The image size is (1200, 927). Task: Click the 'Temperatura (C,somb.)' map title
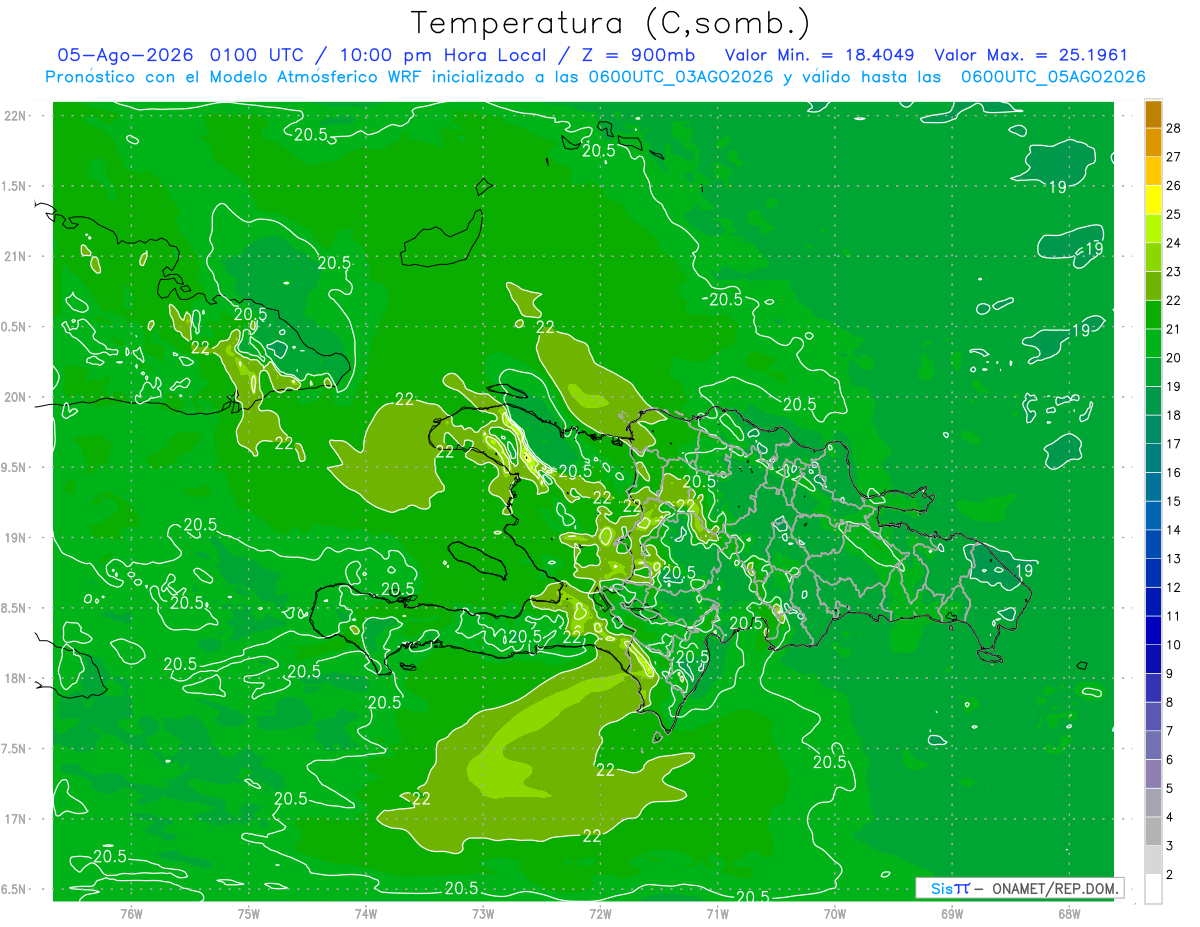point(610,23)
